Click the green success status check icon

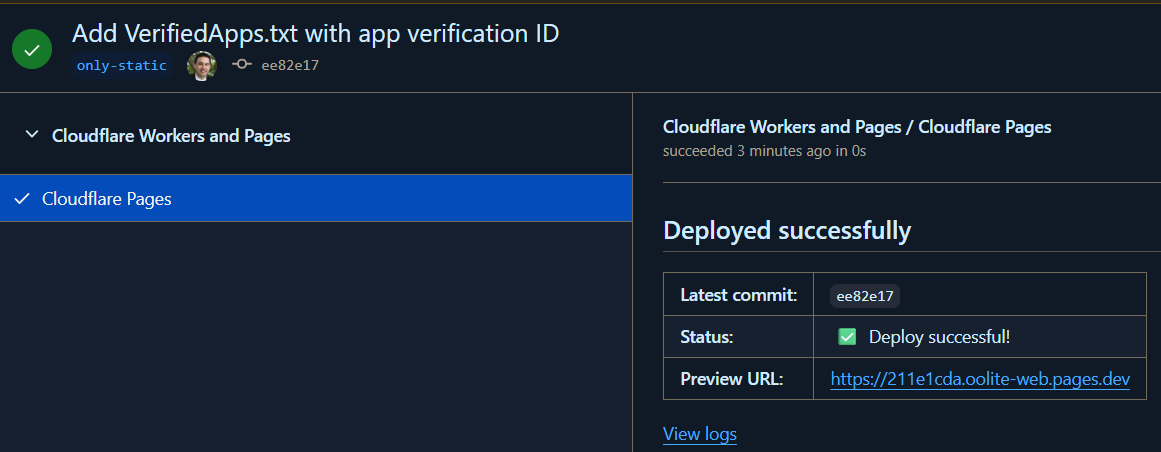coord(32,50)
